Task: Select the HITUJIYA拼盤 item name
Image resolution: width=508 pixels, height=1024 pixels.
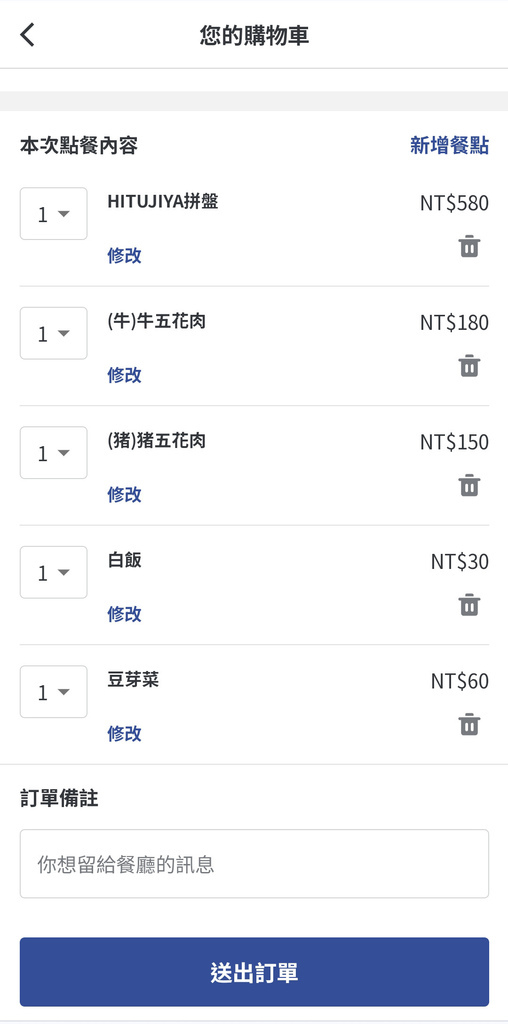Action: (163, 202)
